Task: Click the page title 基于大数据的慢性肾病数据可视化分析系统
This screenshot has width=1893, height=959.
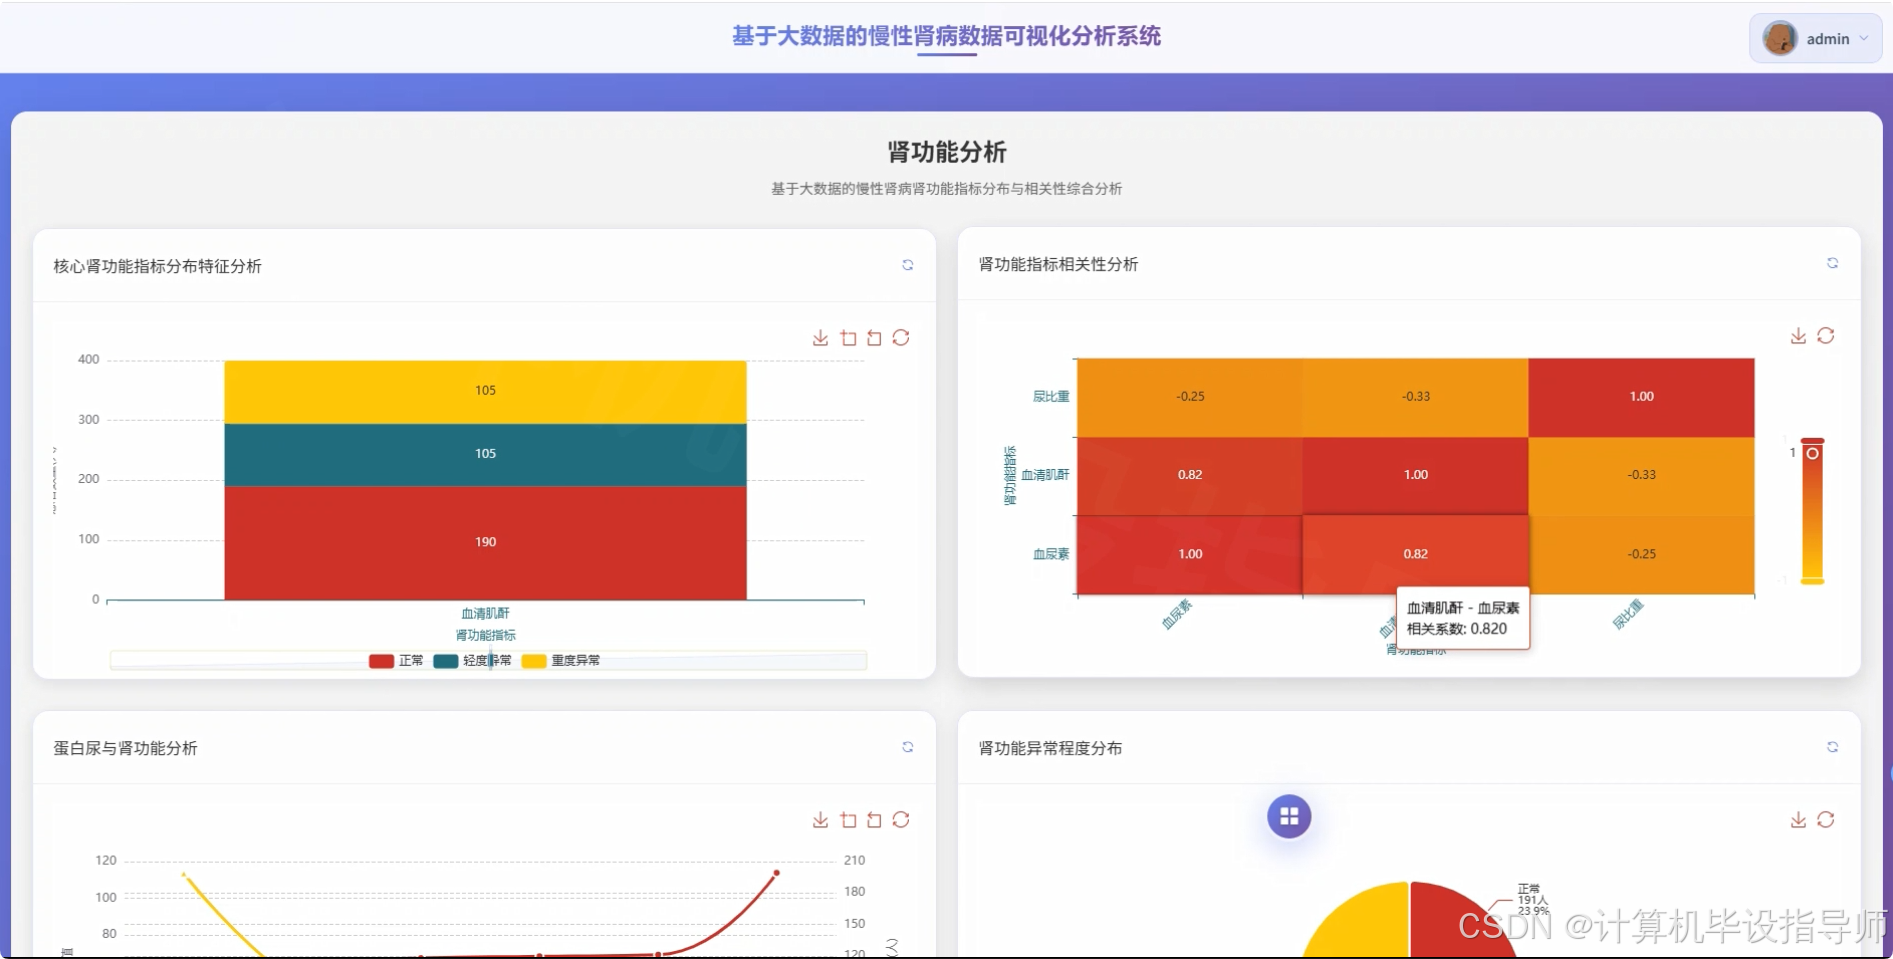Action: point(946,36)
